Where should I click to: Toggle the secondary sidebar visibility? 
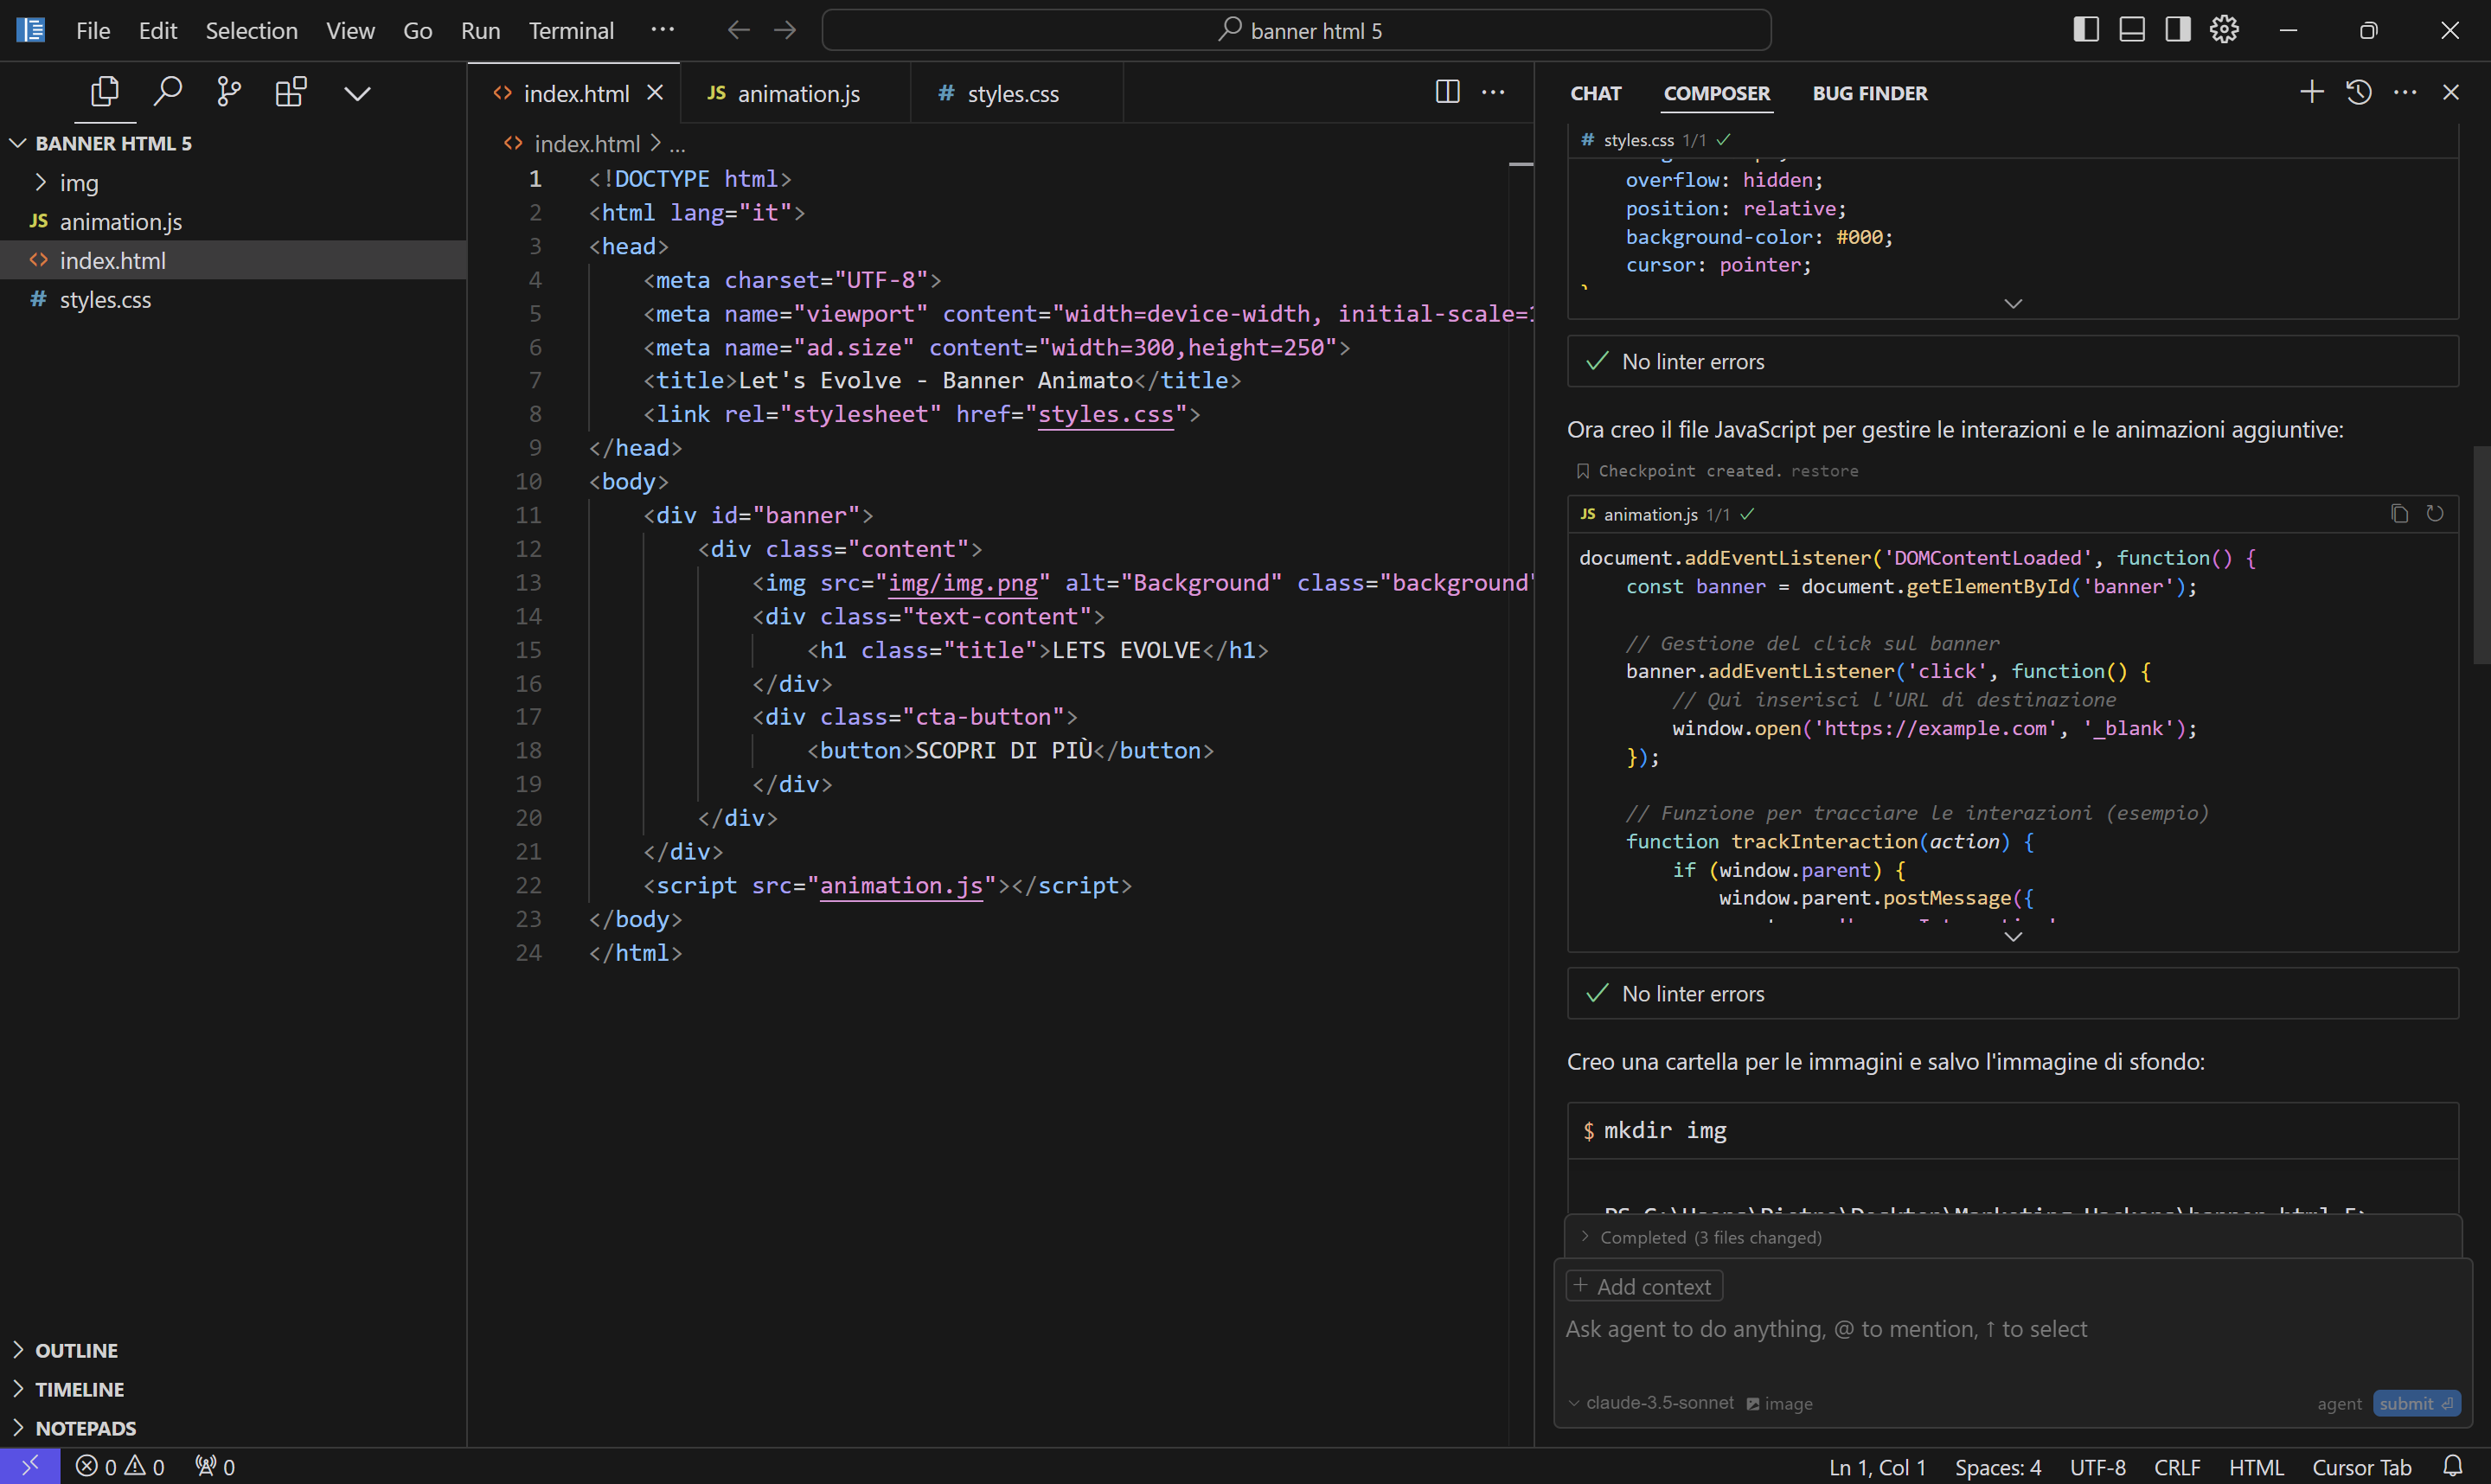2176,29
